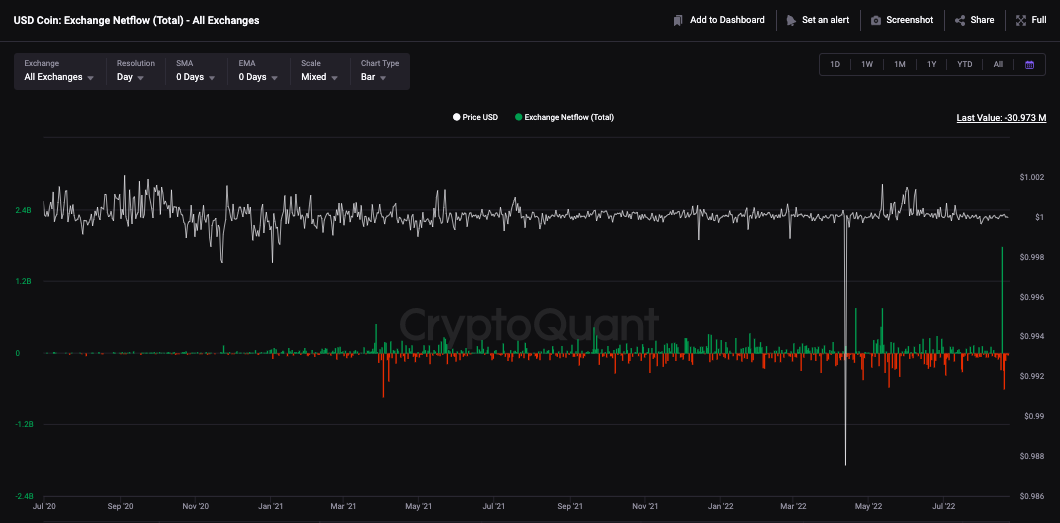Select the 1W time range
1060x523 pixels.
pyautogui.click(x=867, y=64)
